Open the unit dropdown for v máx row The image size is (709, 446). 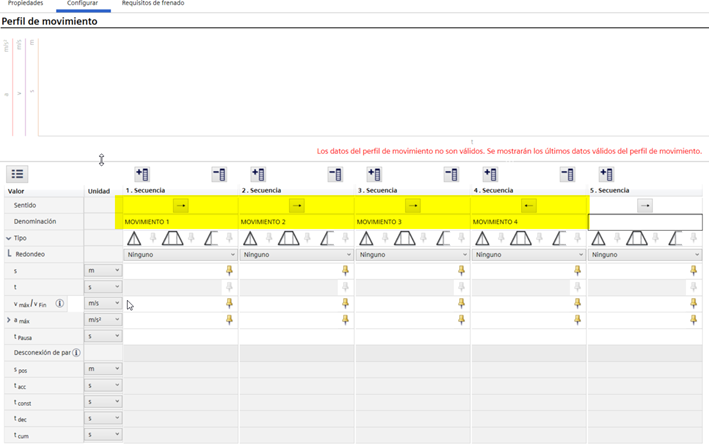click(x=103, y=303)
